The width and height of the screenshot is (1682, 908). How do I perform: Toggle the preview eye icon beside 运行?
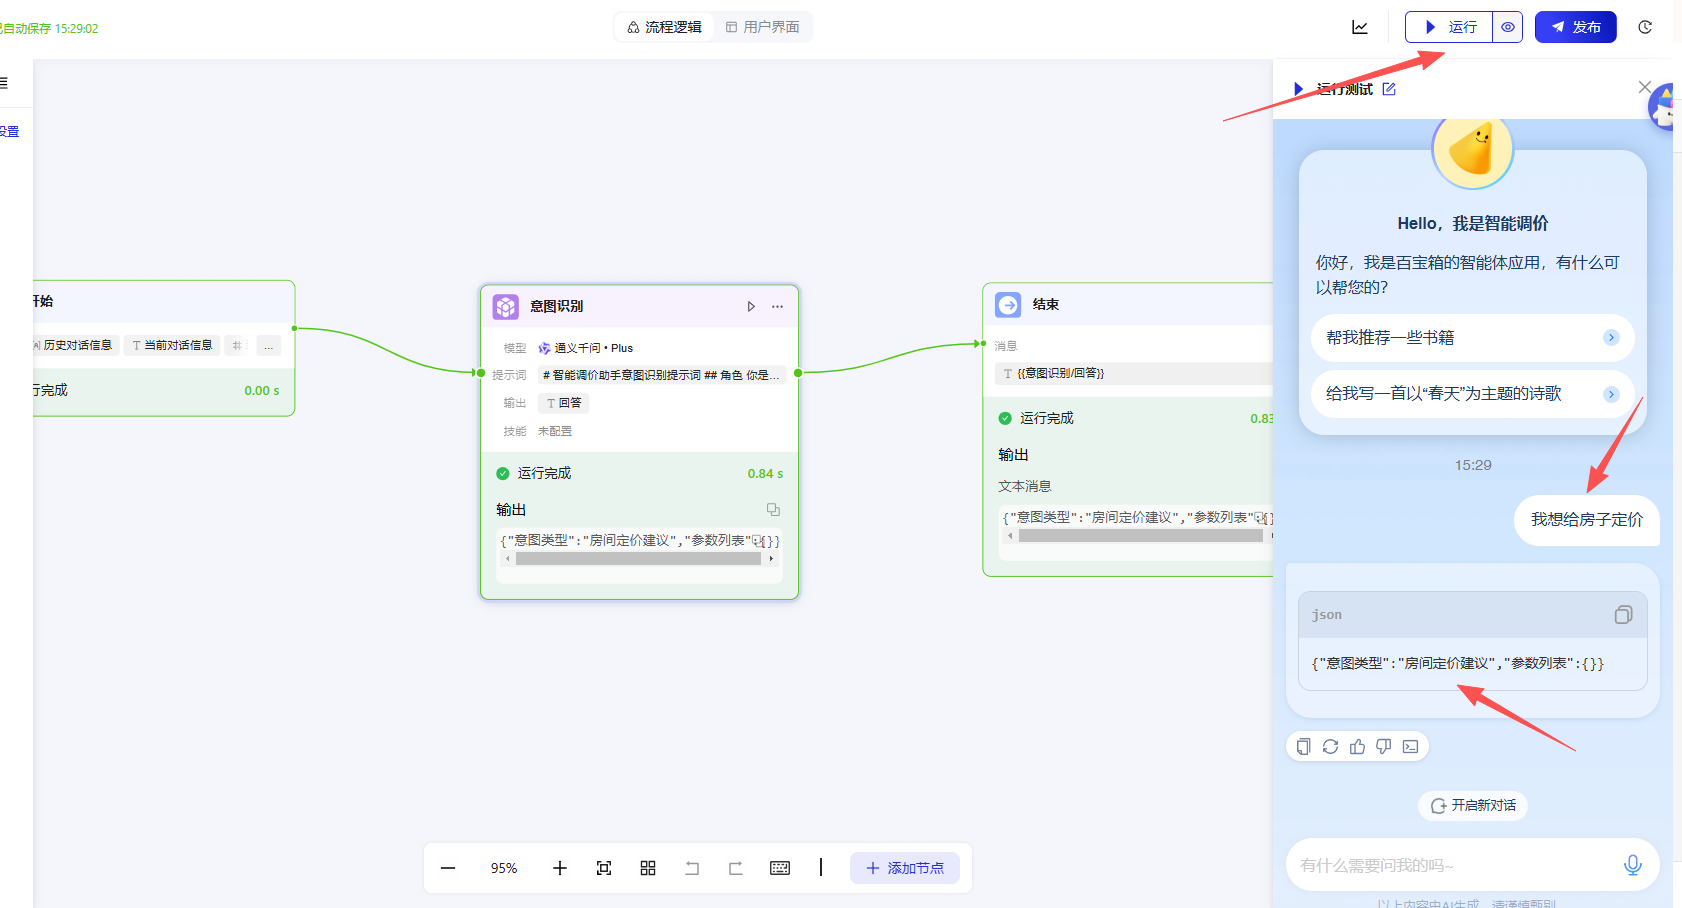point(1507,27)
